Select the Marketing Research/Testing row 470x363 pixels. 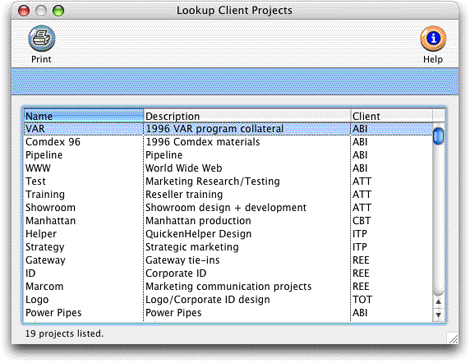pyautogui.click(x=228, y=181)
